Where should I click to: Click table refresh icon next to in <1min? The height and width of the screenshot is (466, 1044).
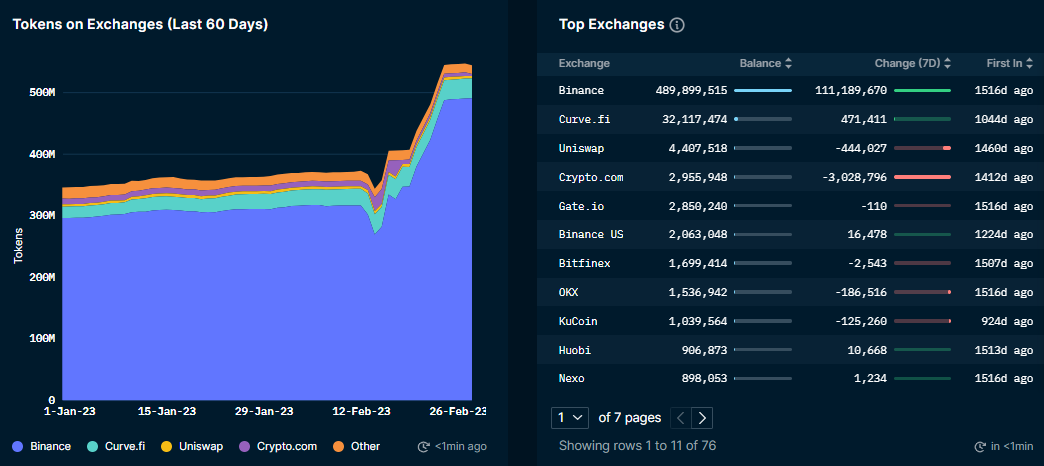(980, 447)
